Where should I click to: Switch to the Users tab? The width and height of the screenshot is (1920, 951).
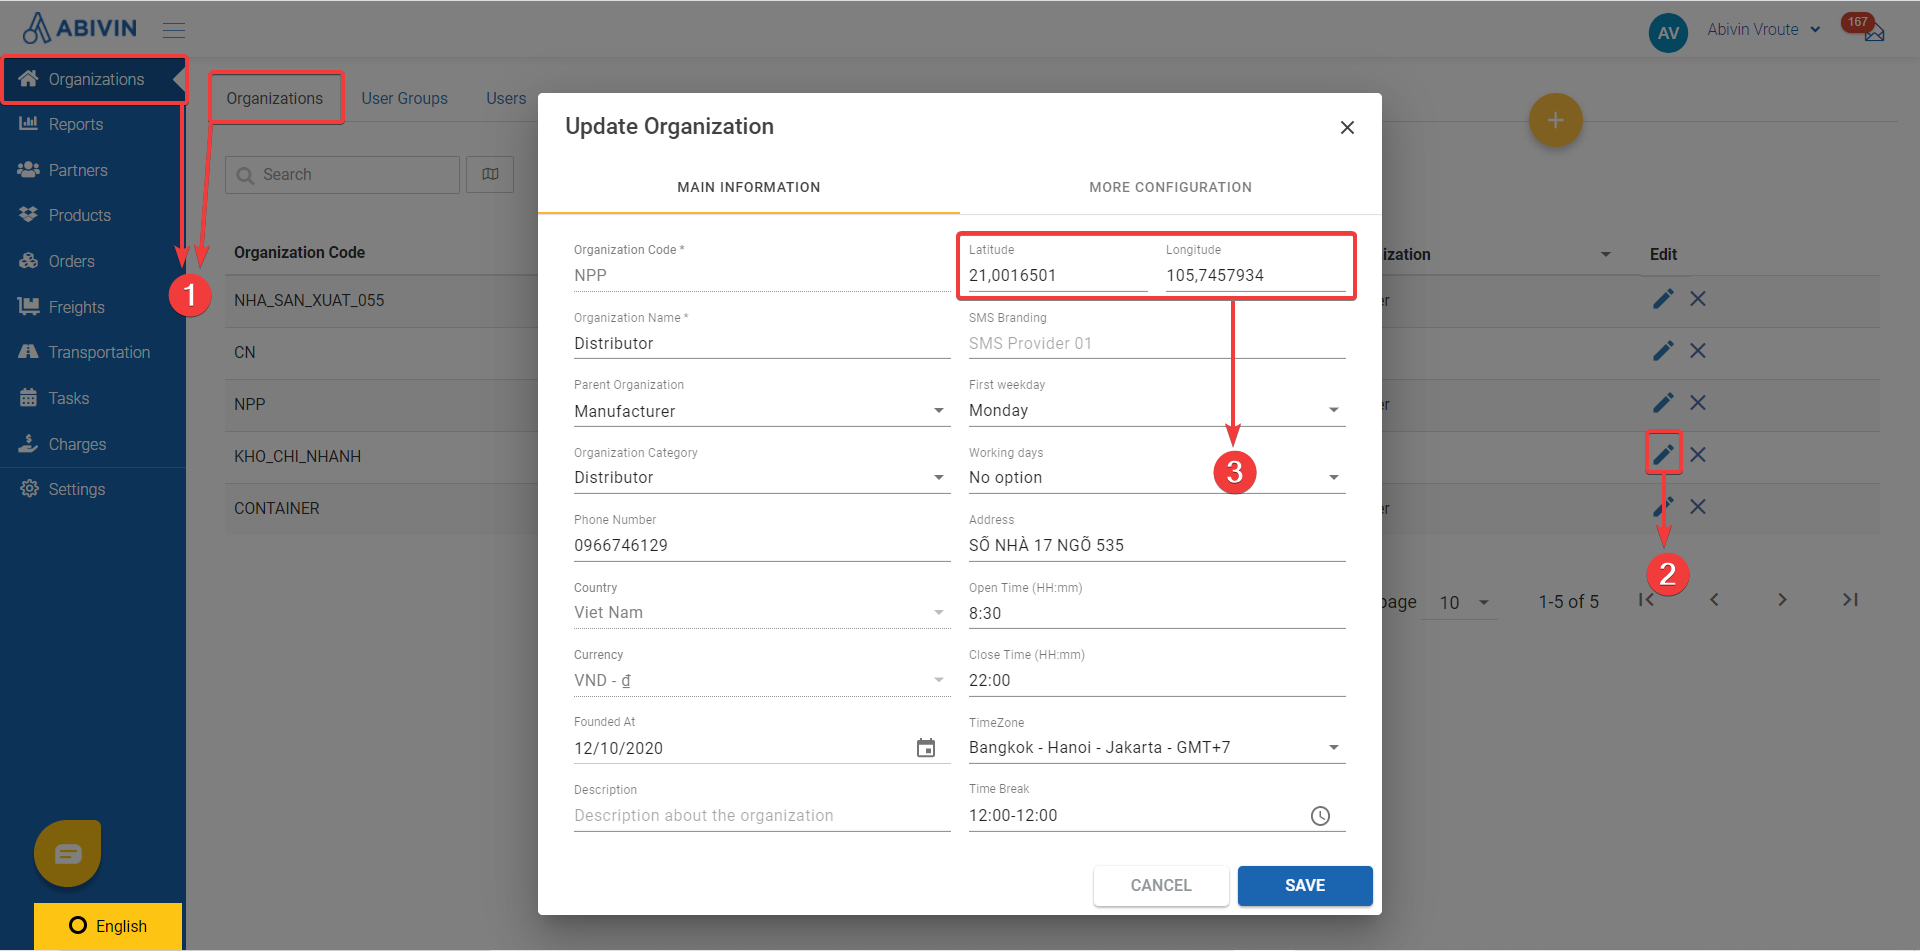pyautogui.click(x=506, y=98)
